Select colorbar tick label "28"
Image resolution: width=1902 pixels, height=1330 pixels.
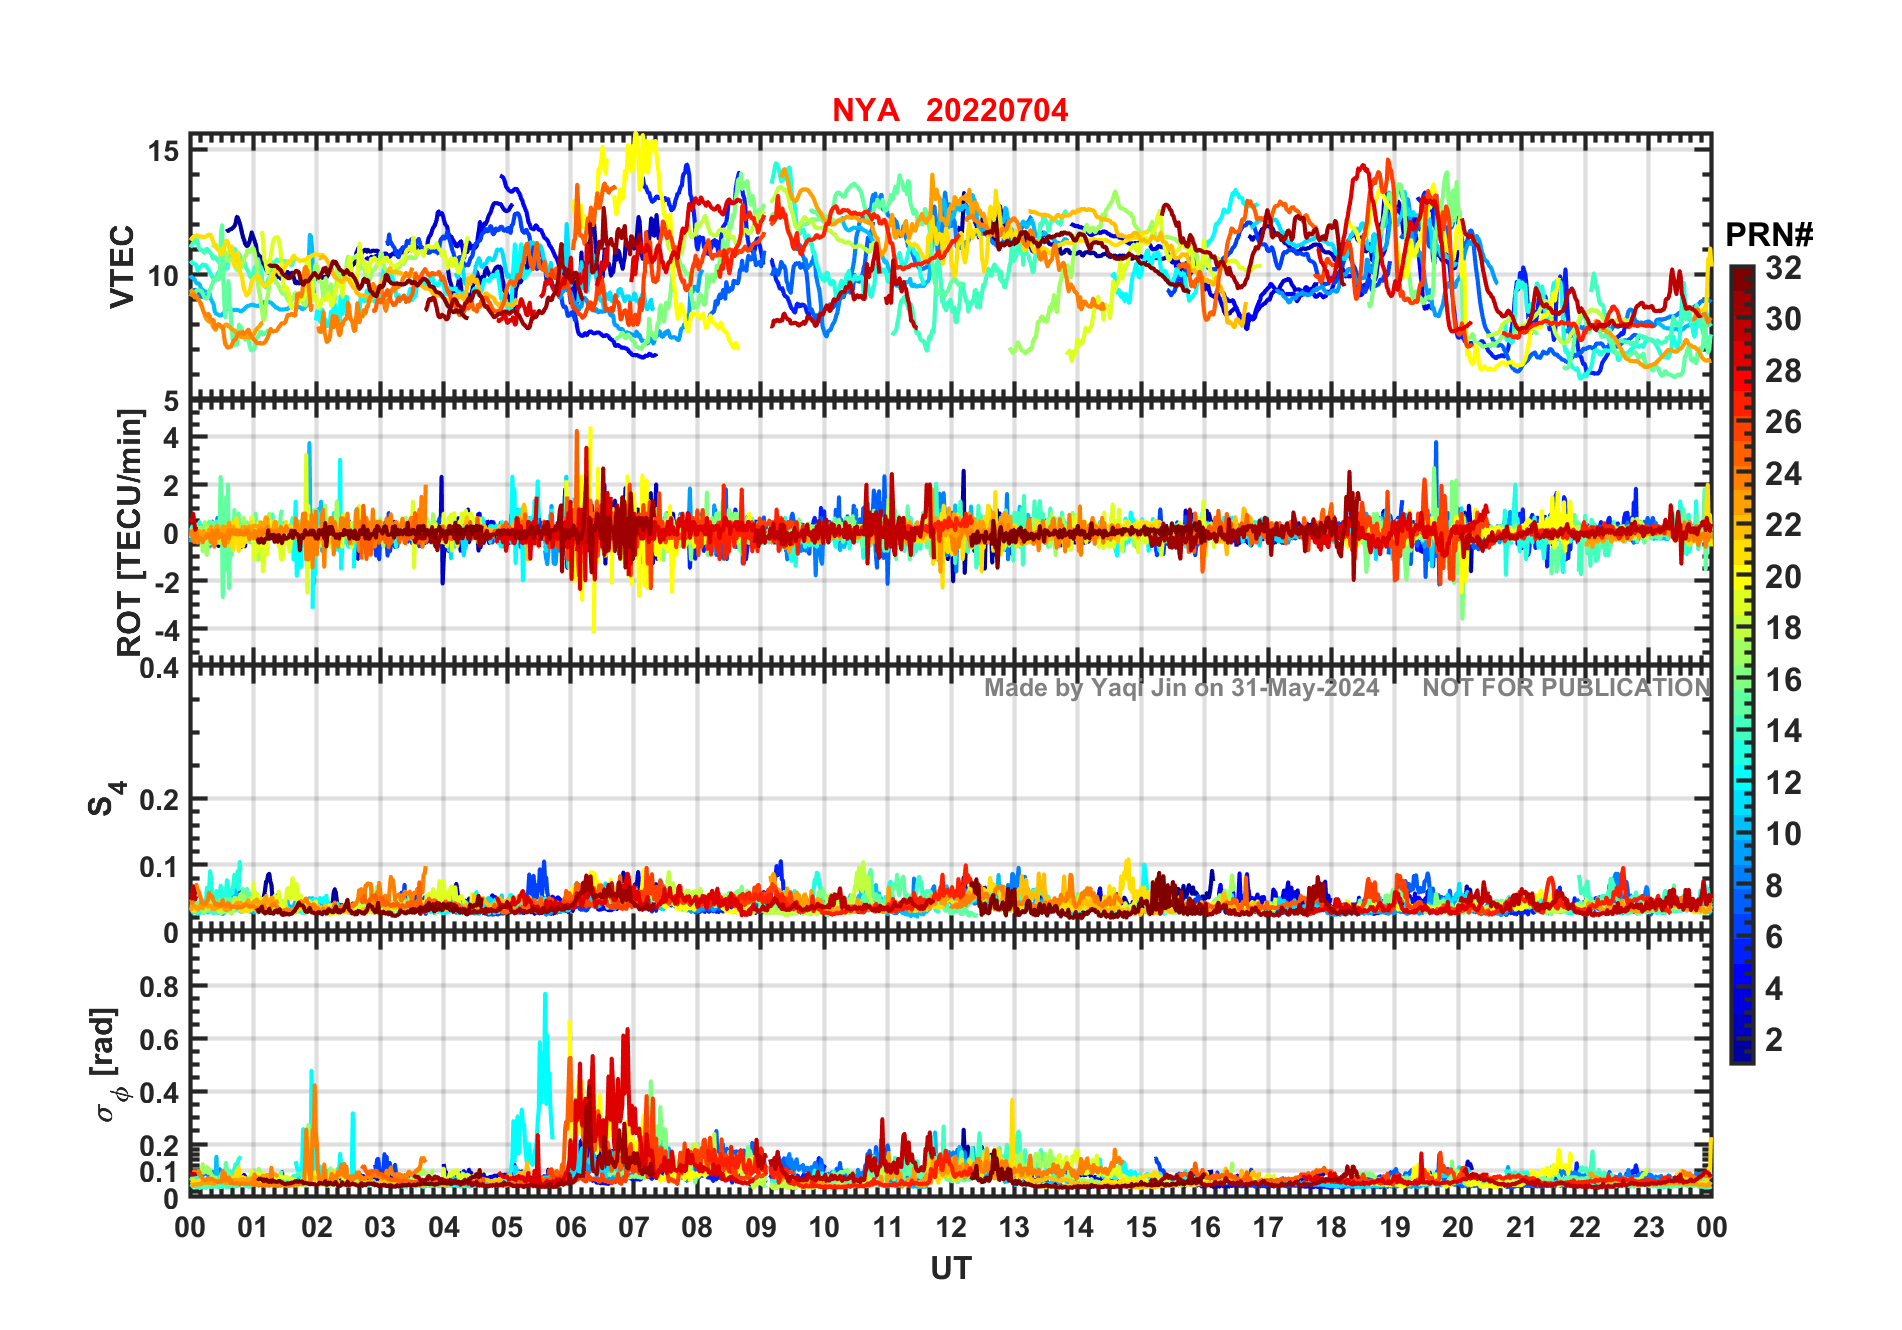(x=1783, y=371)
